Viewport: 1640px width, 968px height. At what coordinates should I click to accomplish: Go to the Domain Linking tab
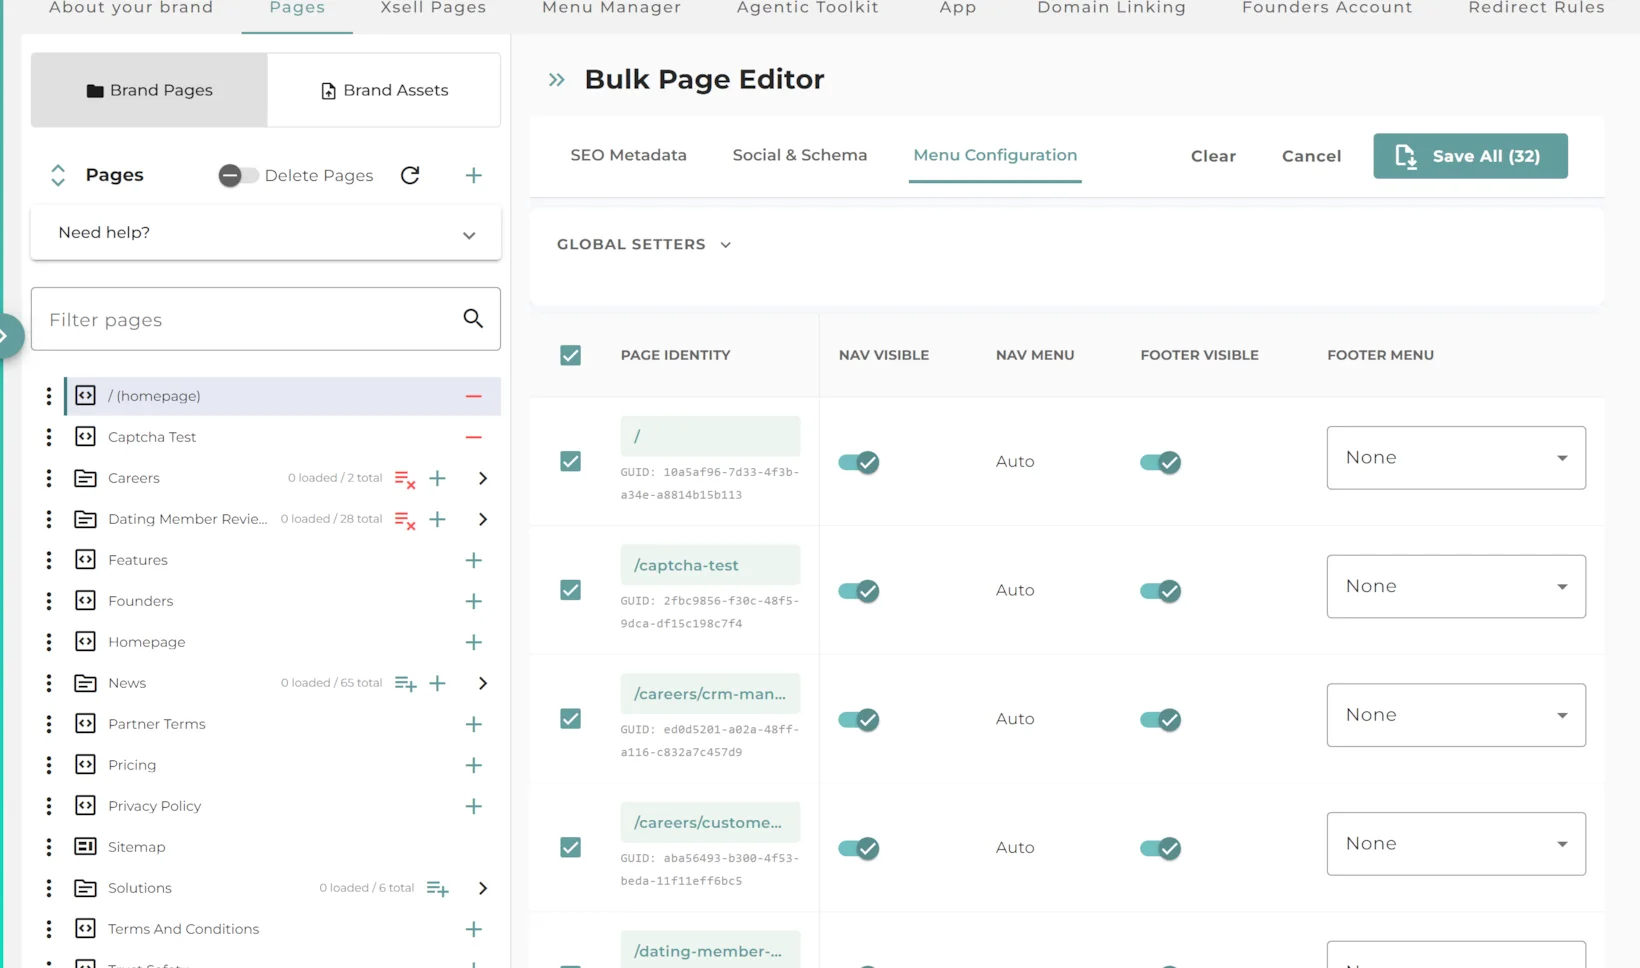click(x=1111, y=8)
